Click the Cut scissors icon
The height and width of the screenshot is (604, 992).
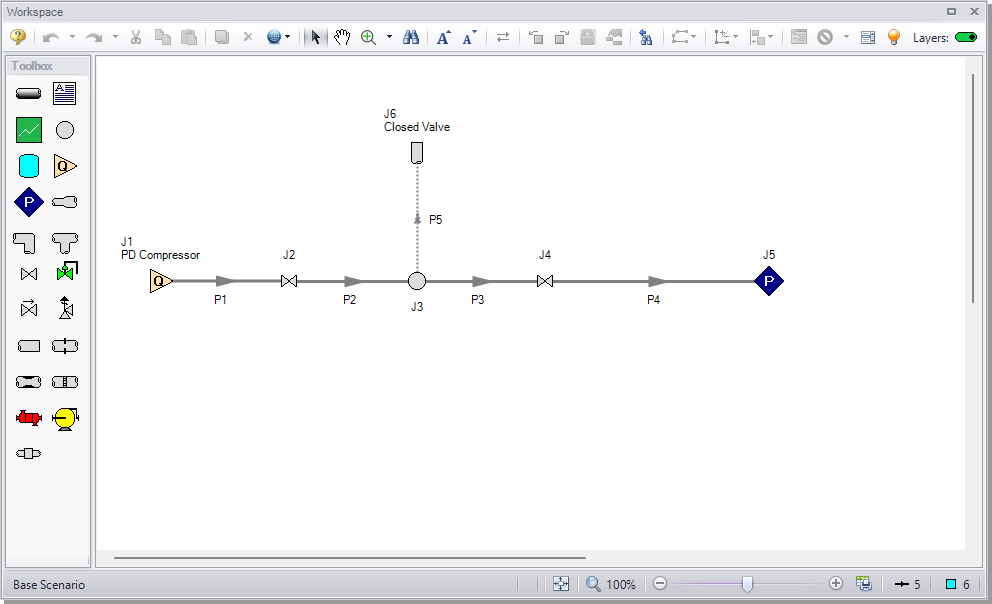pyautogui.click(x=135, y=37)
